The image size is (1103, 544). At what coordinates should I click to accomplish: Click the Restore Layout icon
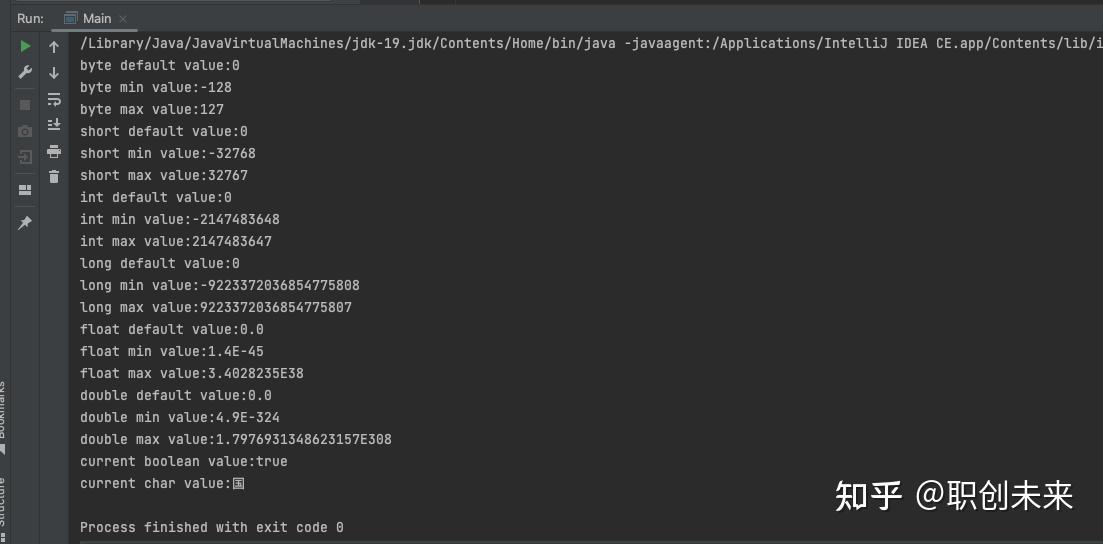(x=25, y=190)
